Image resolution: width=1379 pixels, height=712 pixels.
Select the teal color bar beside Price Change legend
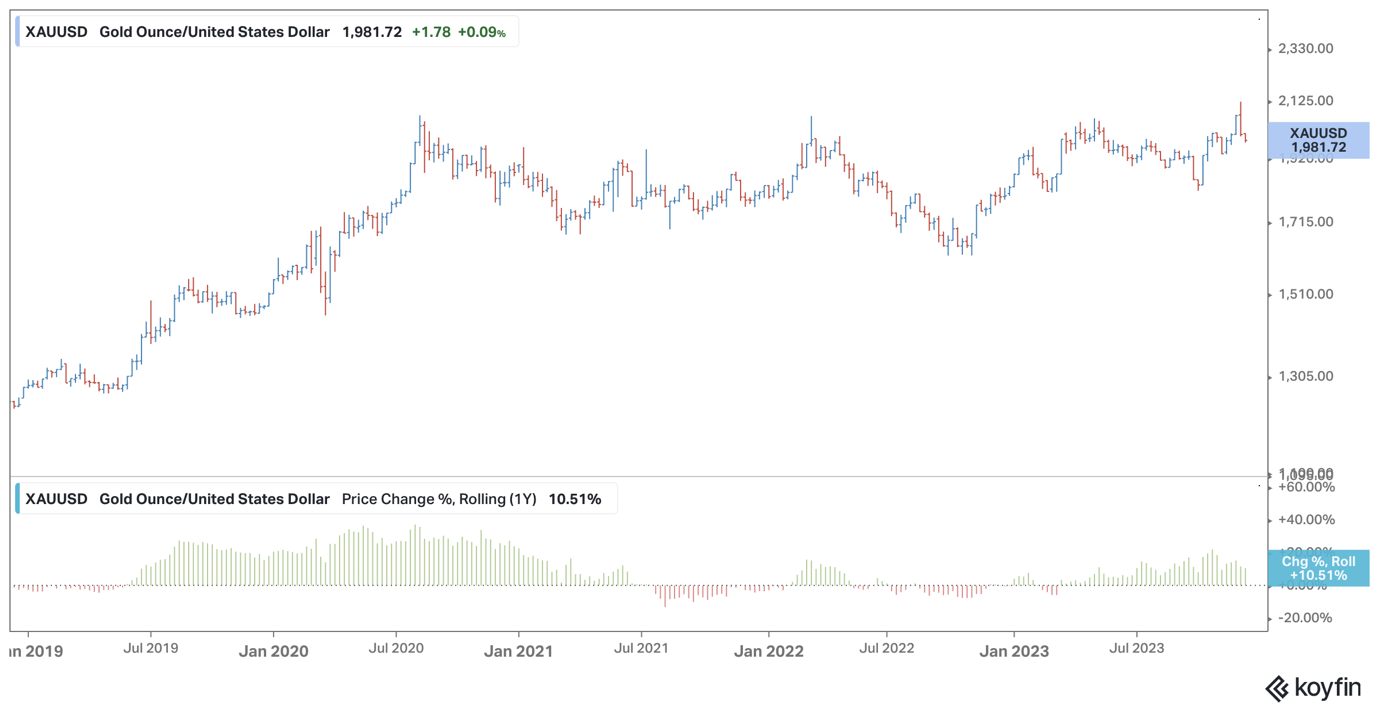(x=17, y=499)
